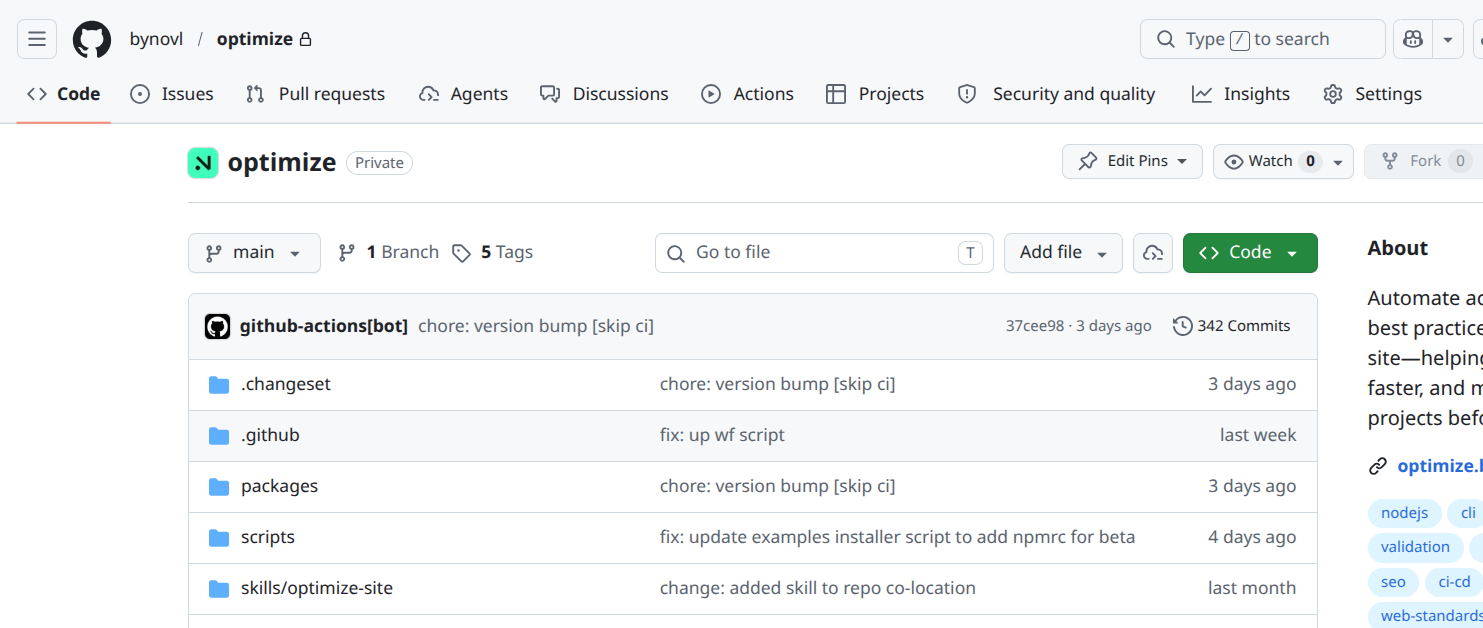Select the validation topic tag
Image resolution: width=1483 pixels, height=628 pixels.
pyautogui.click(x=1415, y=547)
